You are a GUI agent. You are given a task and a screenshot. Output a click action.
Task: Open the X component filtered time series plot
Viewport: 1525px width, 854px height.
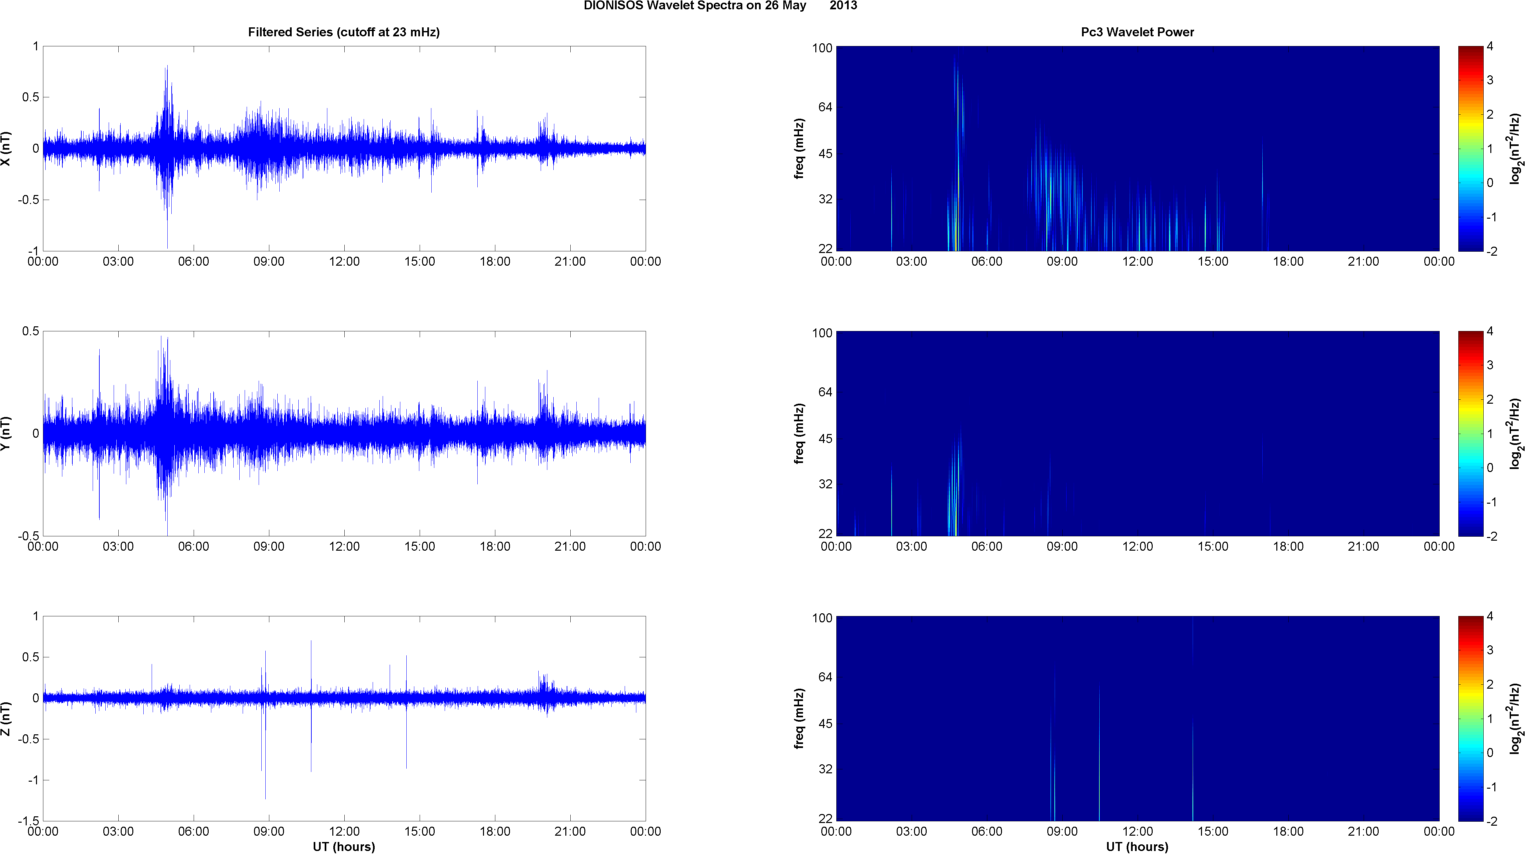click(344, 149)
